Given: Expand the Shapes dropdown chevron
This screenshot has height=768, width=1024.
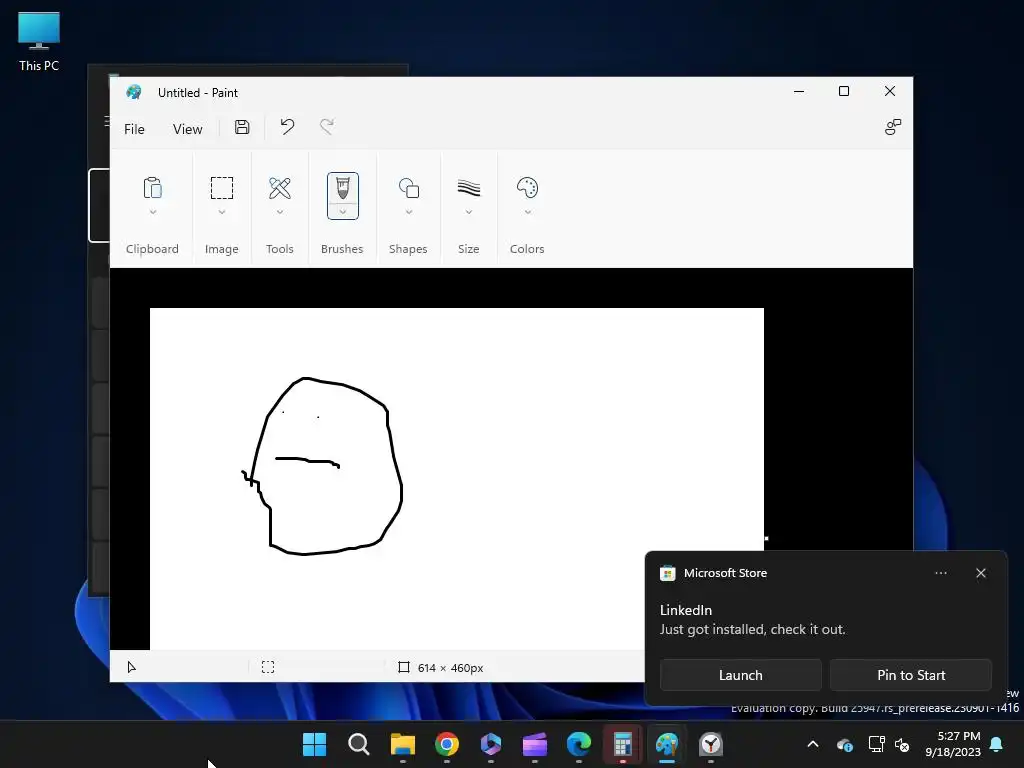Looking at the screenshot, I should pyautogui.click(x=409, y=212).
